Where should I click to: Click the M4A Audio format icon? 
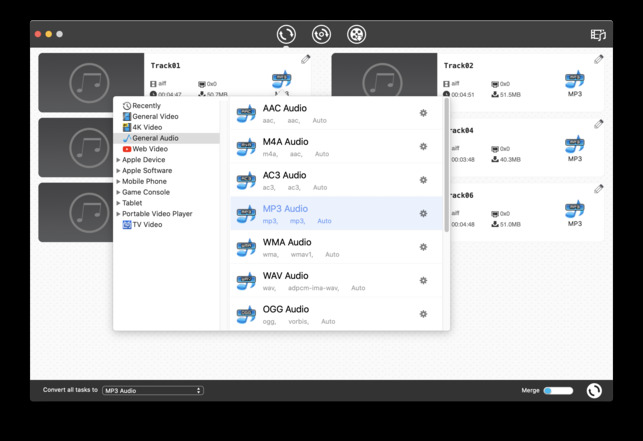(246, 147)
